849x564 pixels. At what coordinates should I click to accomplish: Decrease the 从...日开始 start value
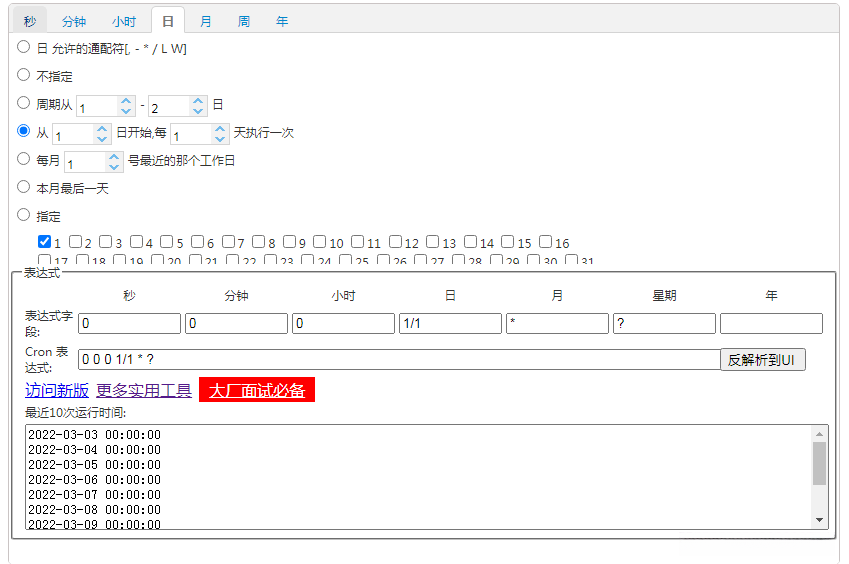coord(102,139)
